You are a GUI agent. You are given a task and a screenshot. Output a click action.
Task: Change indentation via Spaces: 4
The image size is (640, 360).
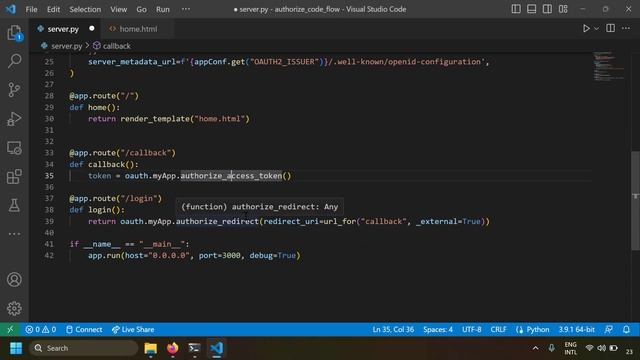[x=438, y=329]
